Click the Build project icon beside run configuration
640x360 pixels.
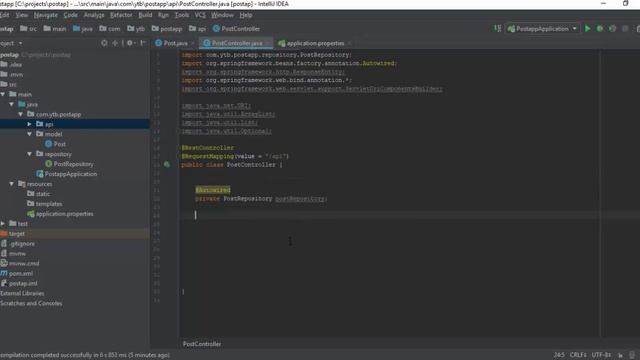tap(498, 29)
